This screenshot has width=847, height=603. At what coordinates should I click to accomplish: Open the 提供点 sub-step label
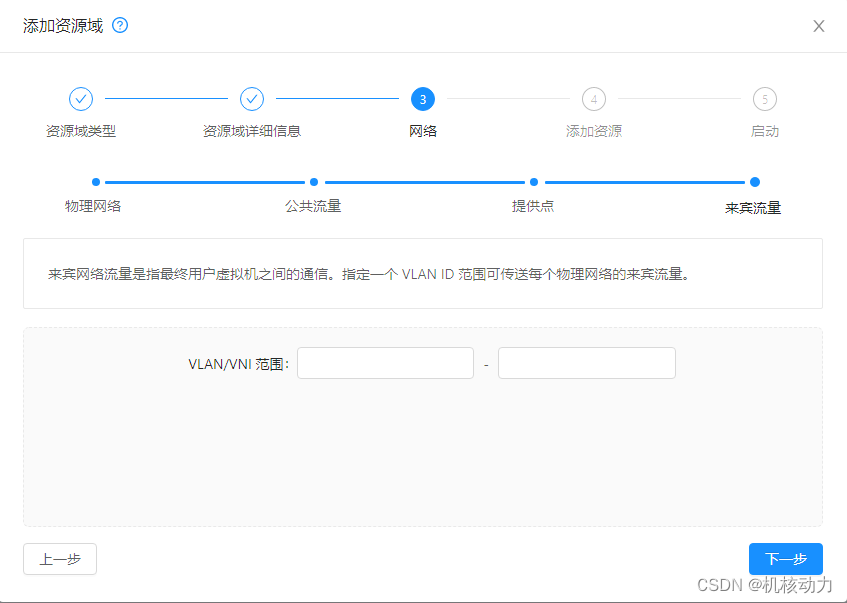(533, 206)
